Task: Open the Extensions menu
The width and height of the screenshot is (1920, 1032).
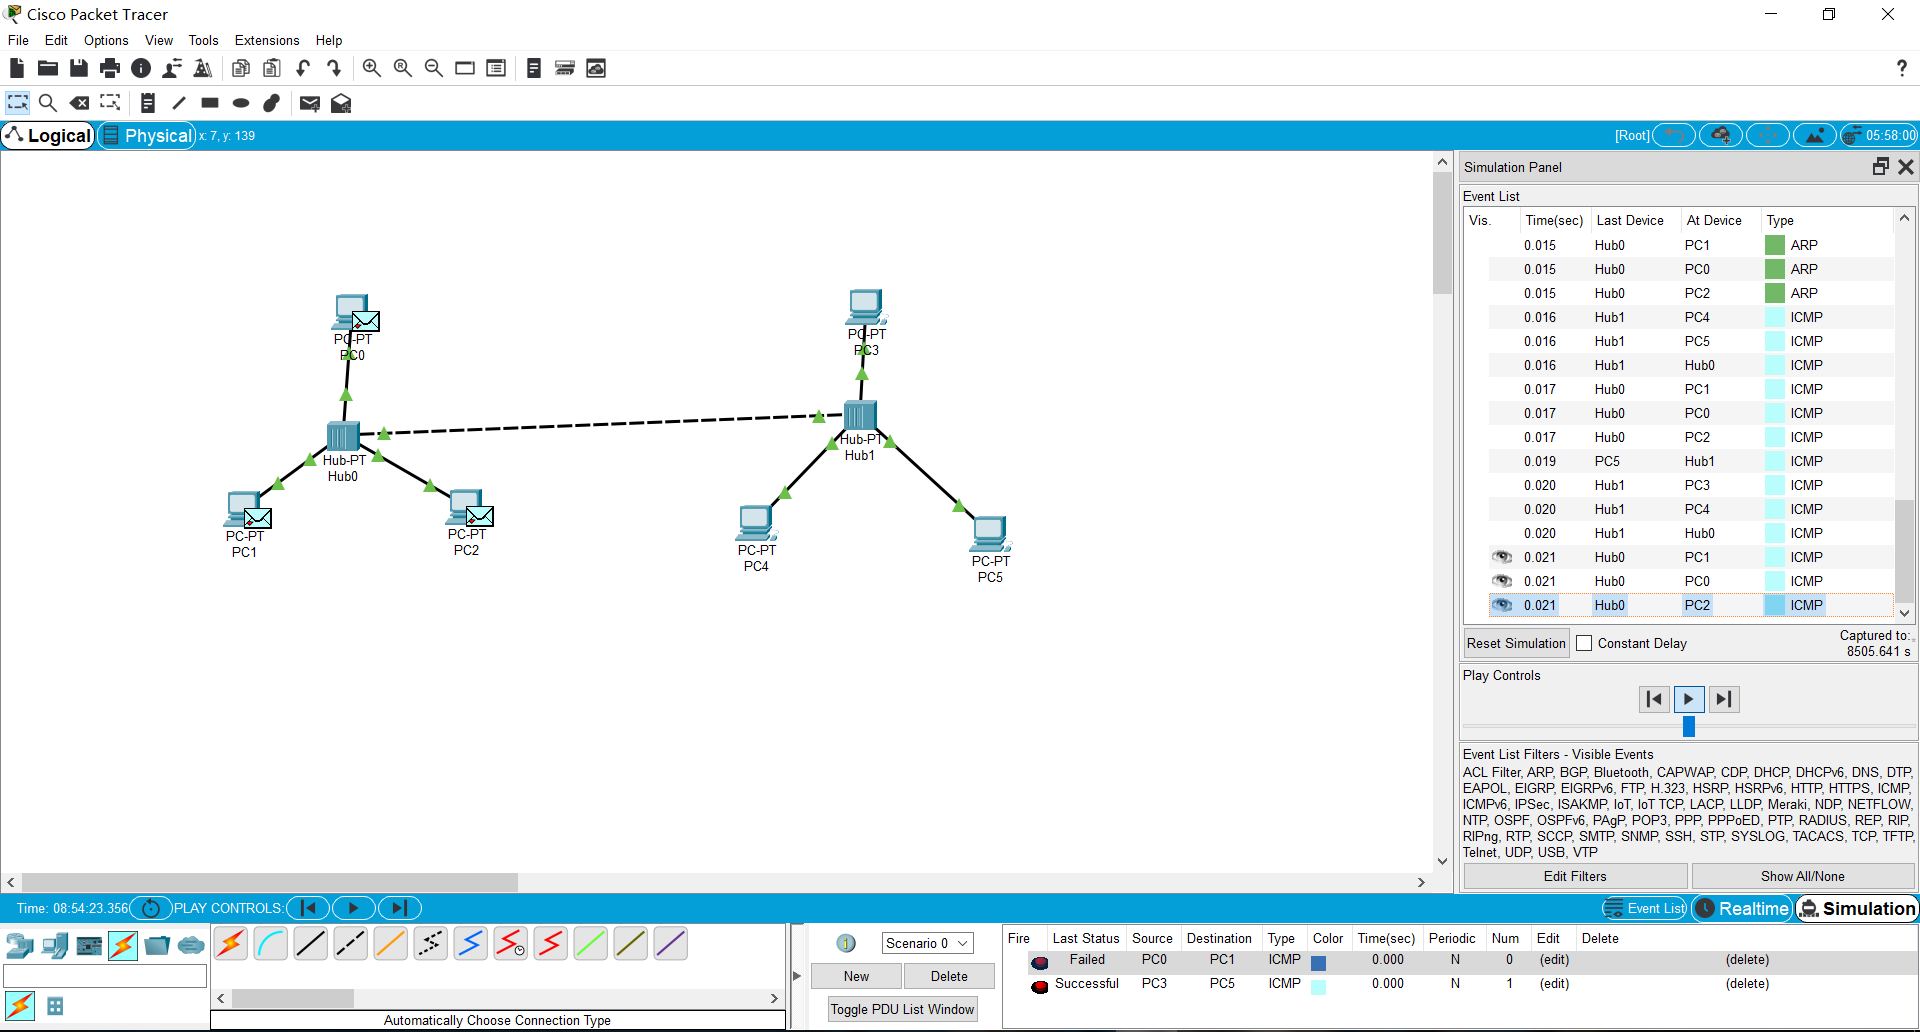Action: 266,40
